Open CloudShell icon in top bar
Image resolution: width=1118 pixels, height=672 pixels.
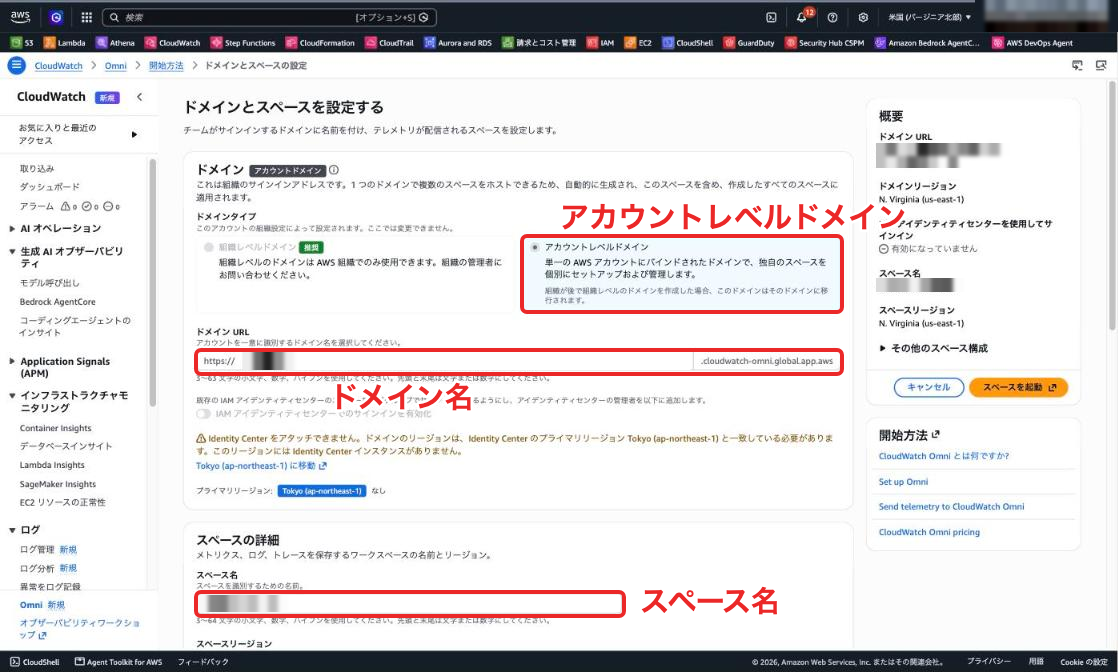point(771,17)
